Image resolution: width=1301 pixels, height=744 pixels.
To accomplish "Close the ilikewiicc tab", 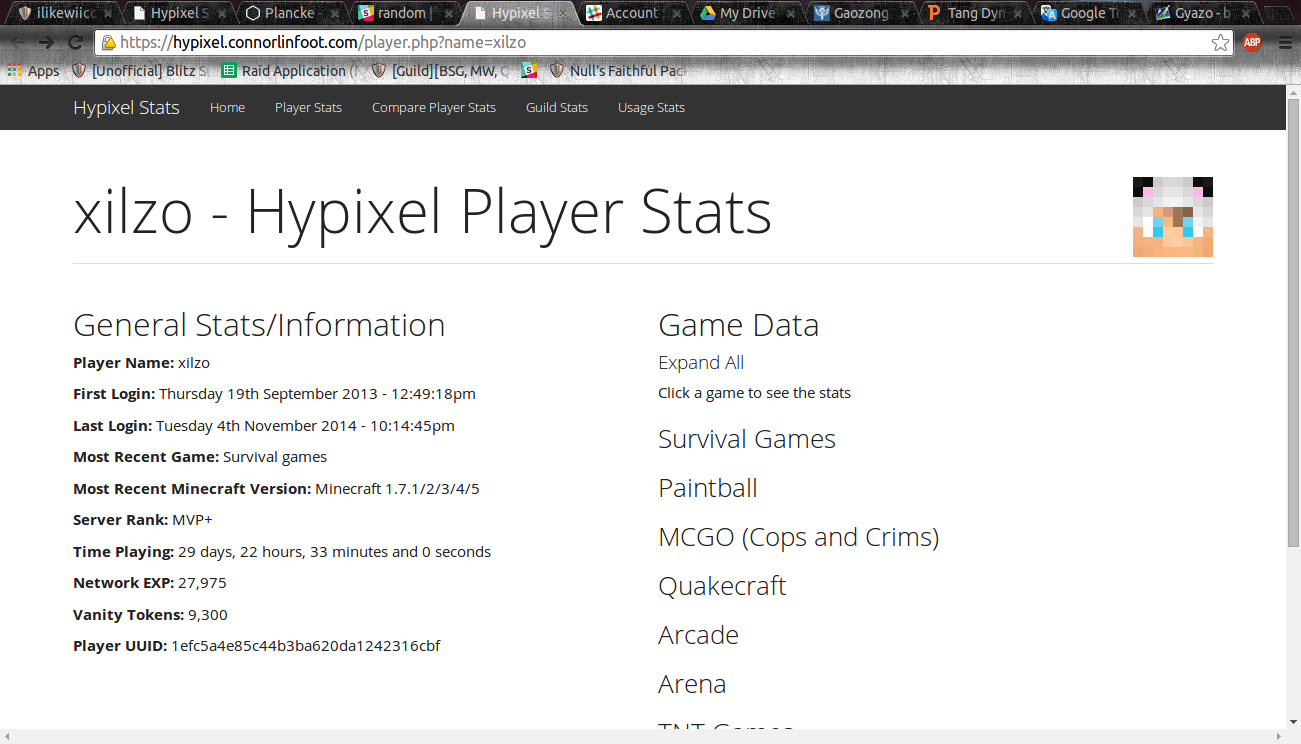I will (107, 13).
